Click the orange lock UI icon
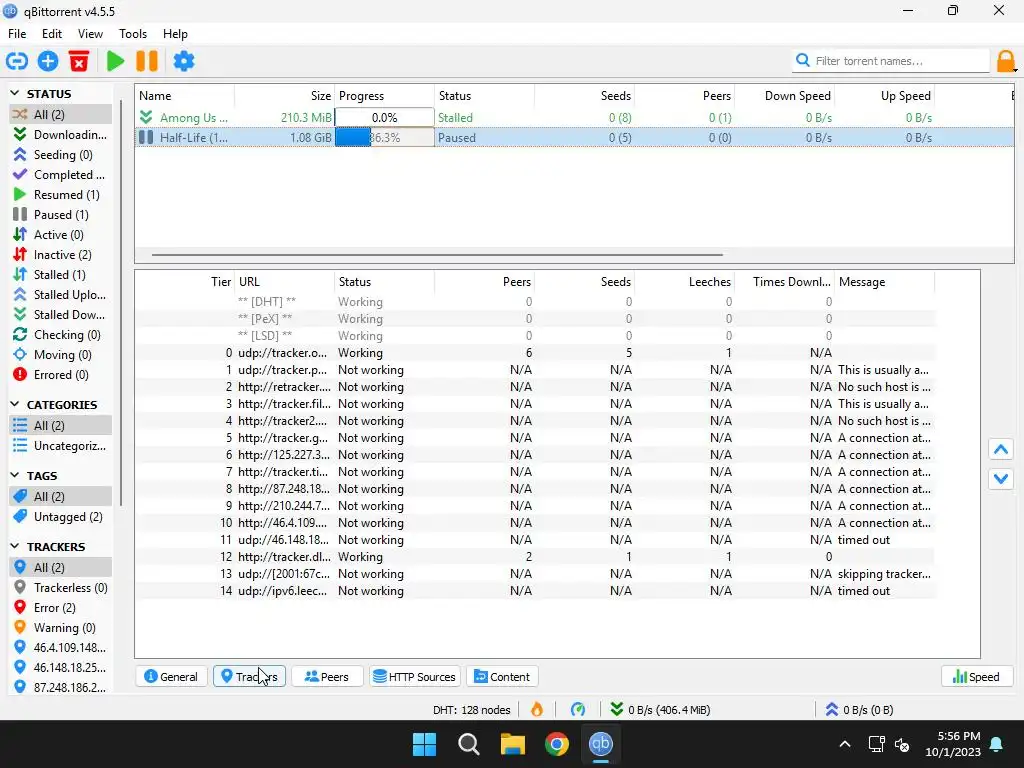This screenshot has width=1024, height=768. click(x=1006, y=61)
